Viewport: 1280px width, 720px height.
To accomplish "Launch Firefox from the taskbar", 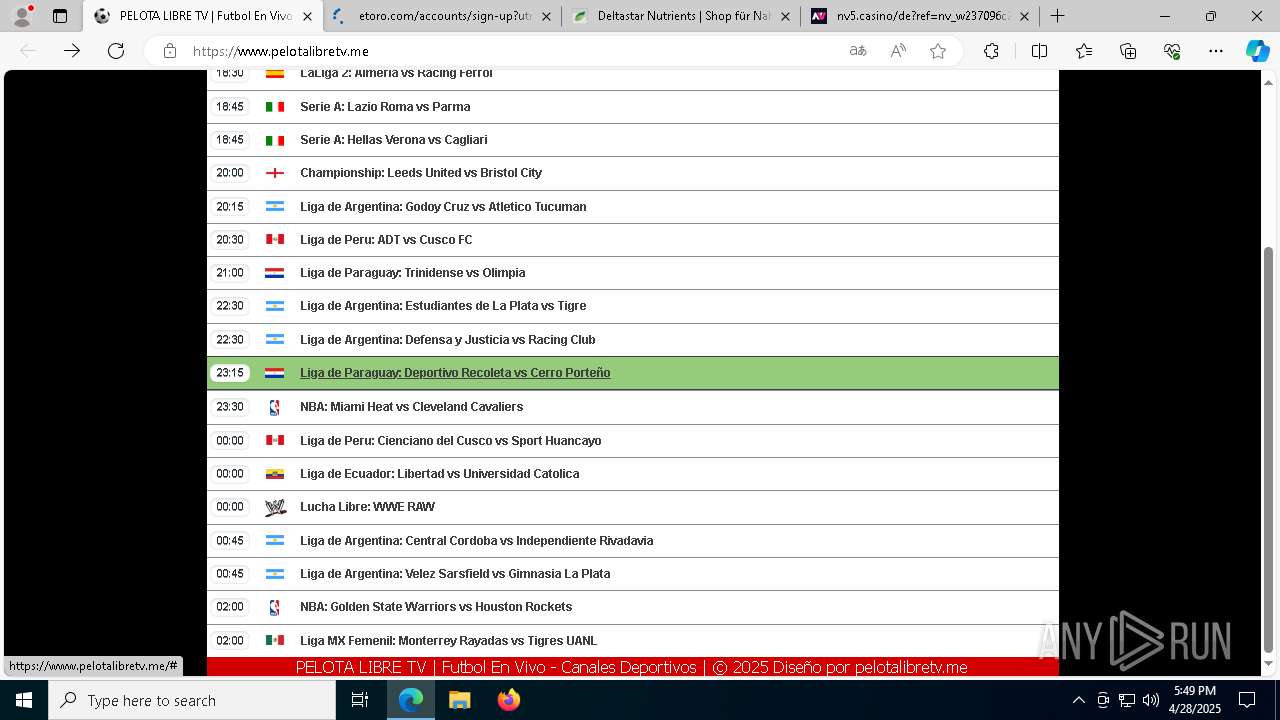I will 508,701.
